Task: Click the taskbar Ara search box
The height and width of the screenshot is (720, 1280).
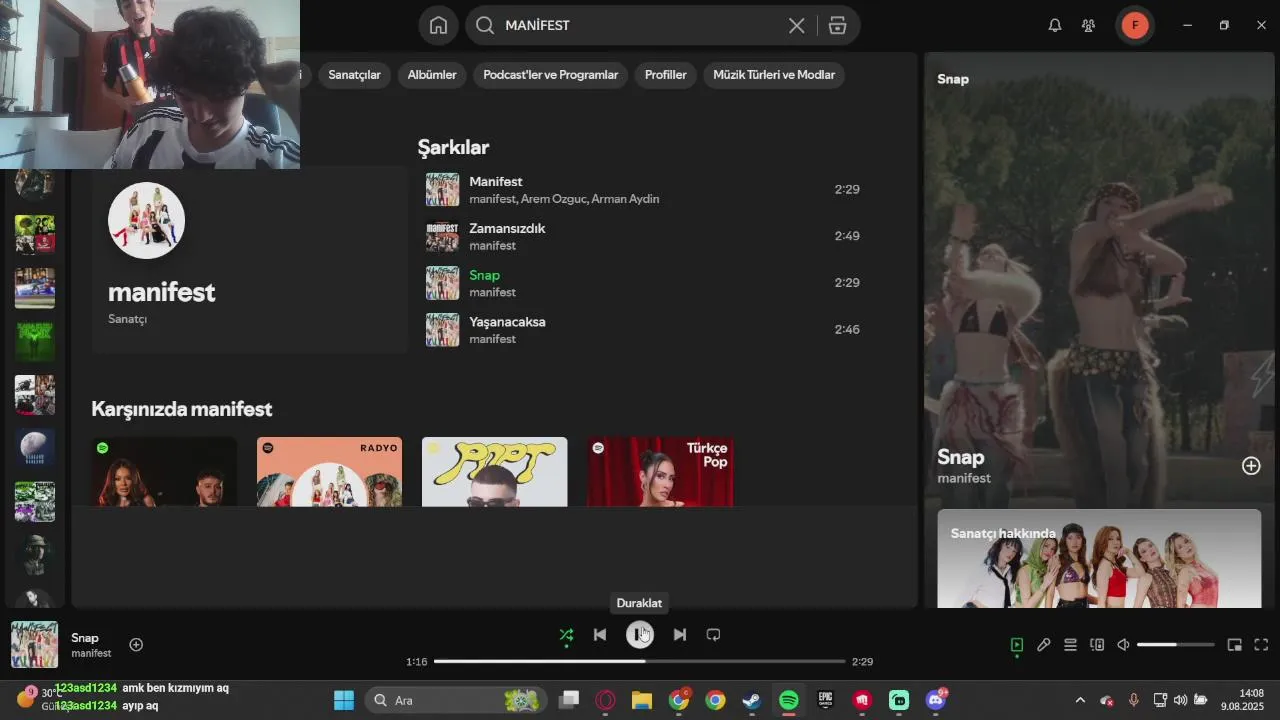Action: (456, 700)
